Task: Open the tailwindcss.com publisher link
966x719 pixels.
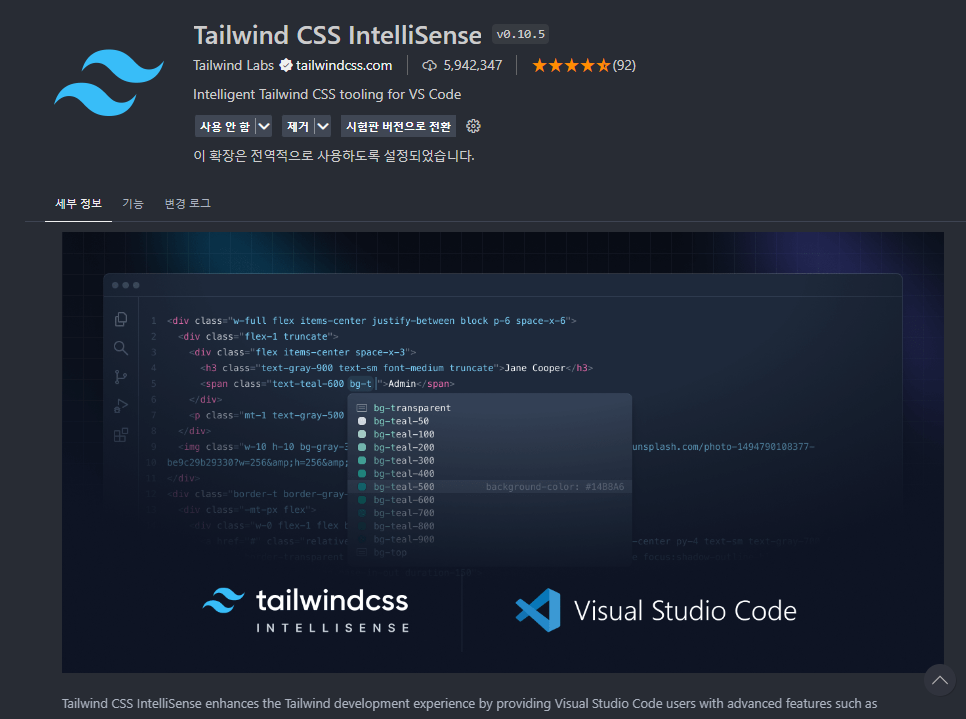Action: 344,65
